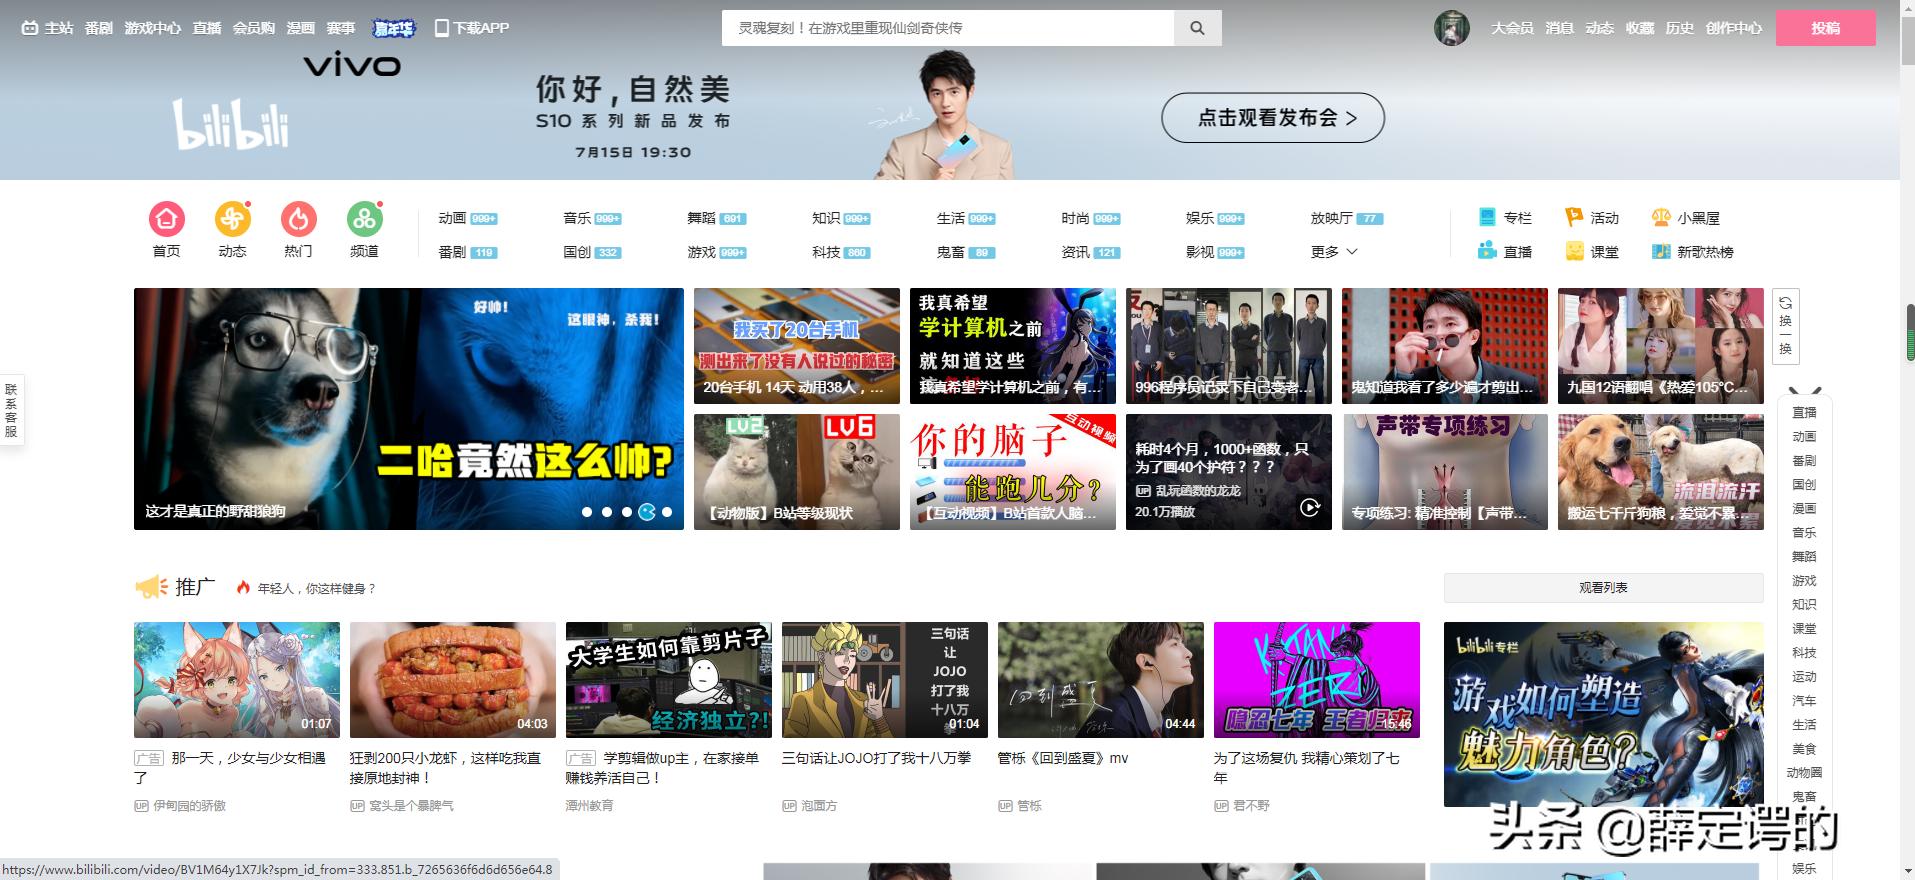Click the 小黑屋 scales icon
This screenshot has height=880, width=1915.
(x=1661, y=217)
